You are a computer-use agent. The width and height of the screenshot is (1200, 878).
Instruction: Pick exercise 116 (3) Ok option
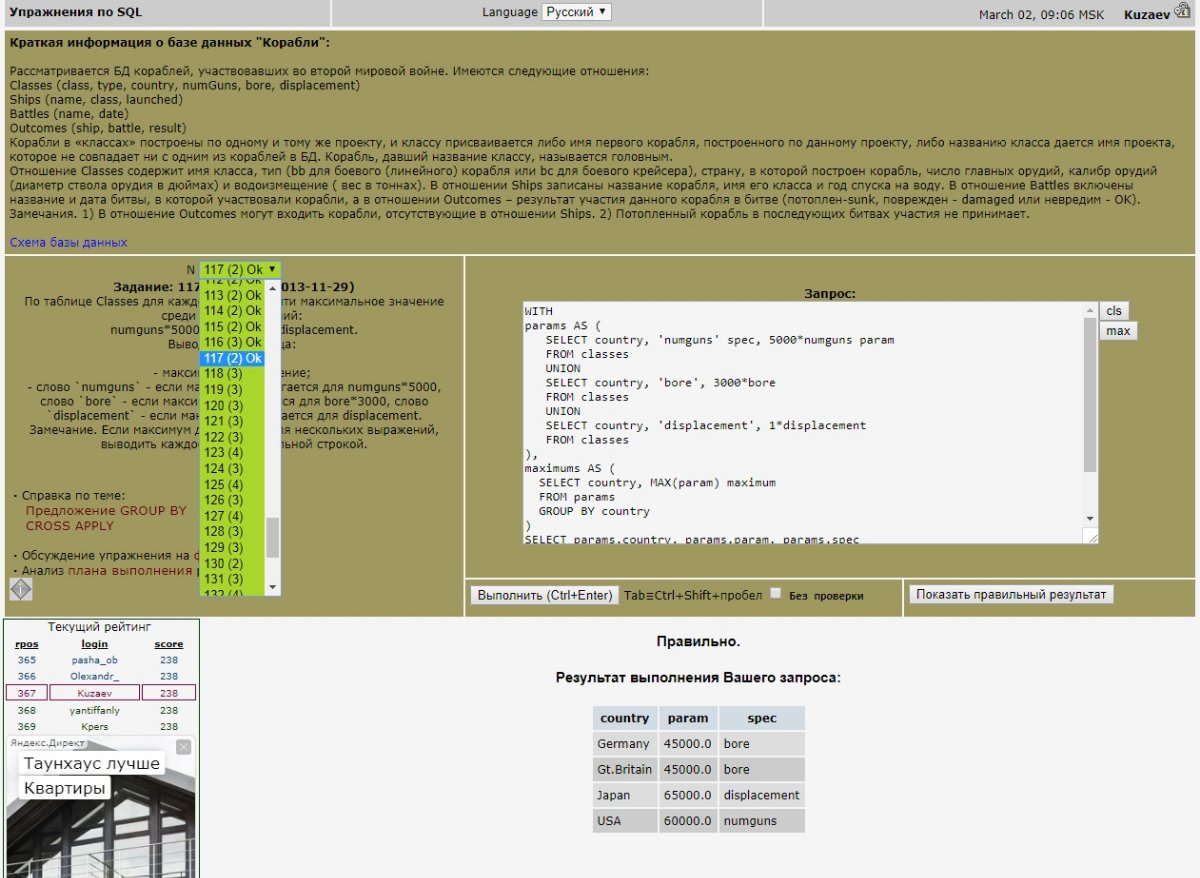point(232,342)
